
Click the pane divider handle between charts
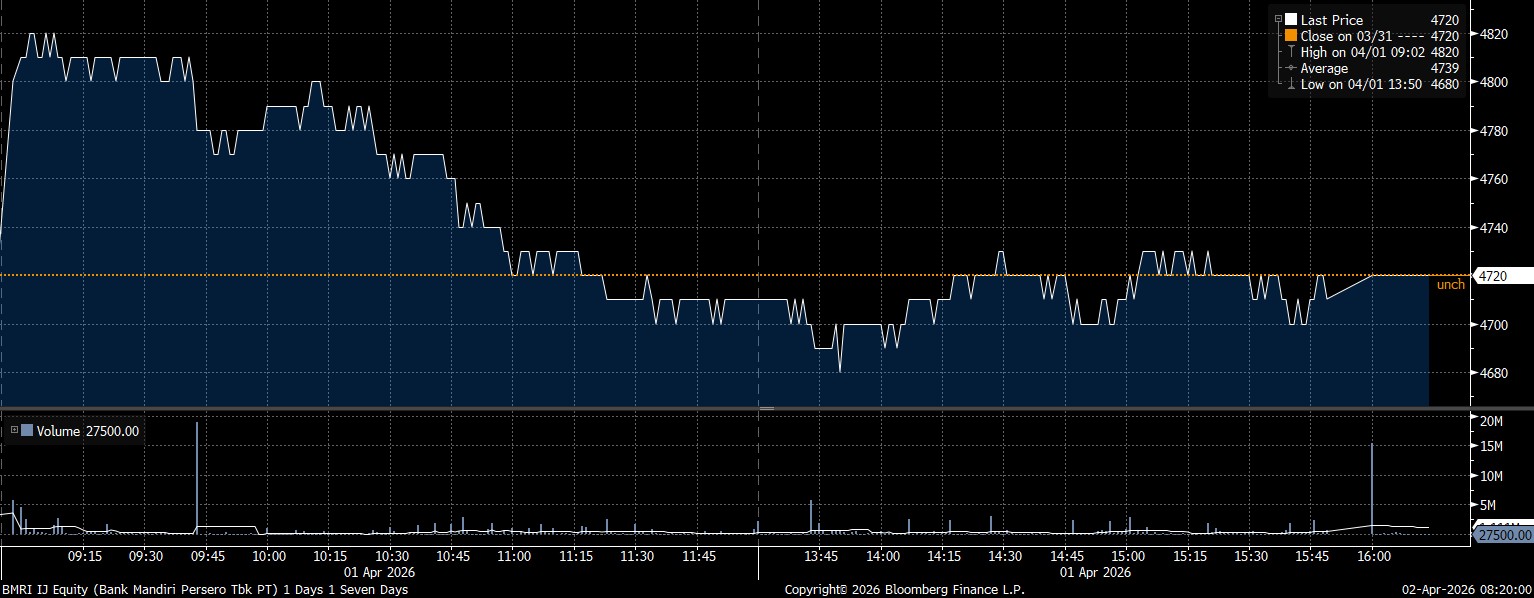766,408
